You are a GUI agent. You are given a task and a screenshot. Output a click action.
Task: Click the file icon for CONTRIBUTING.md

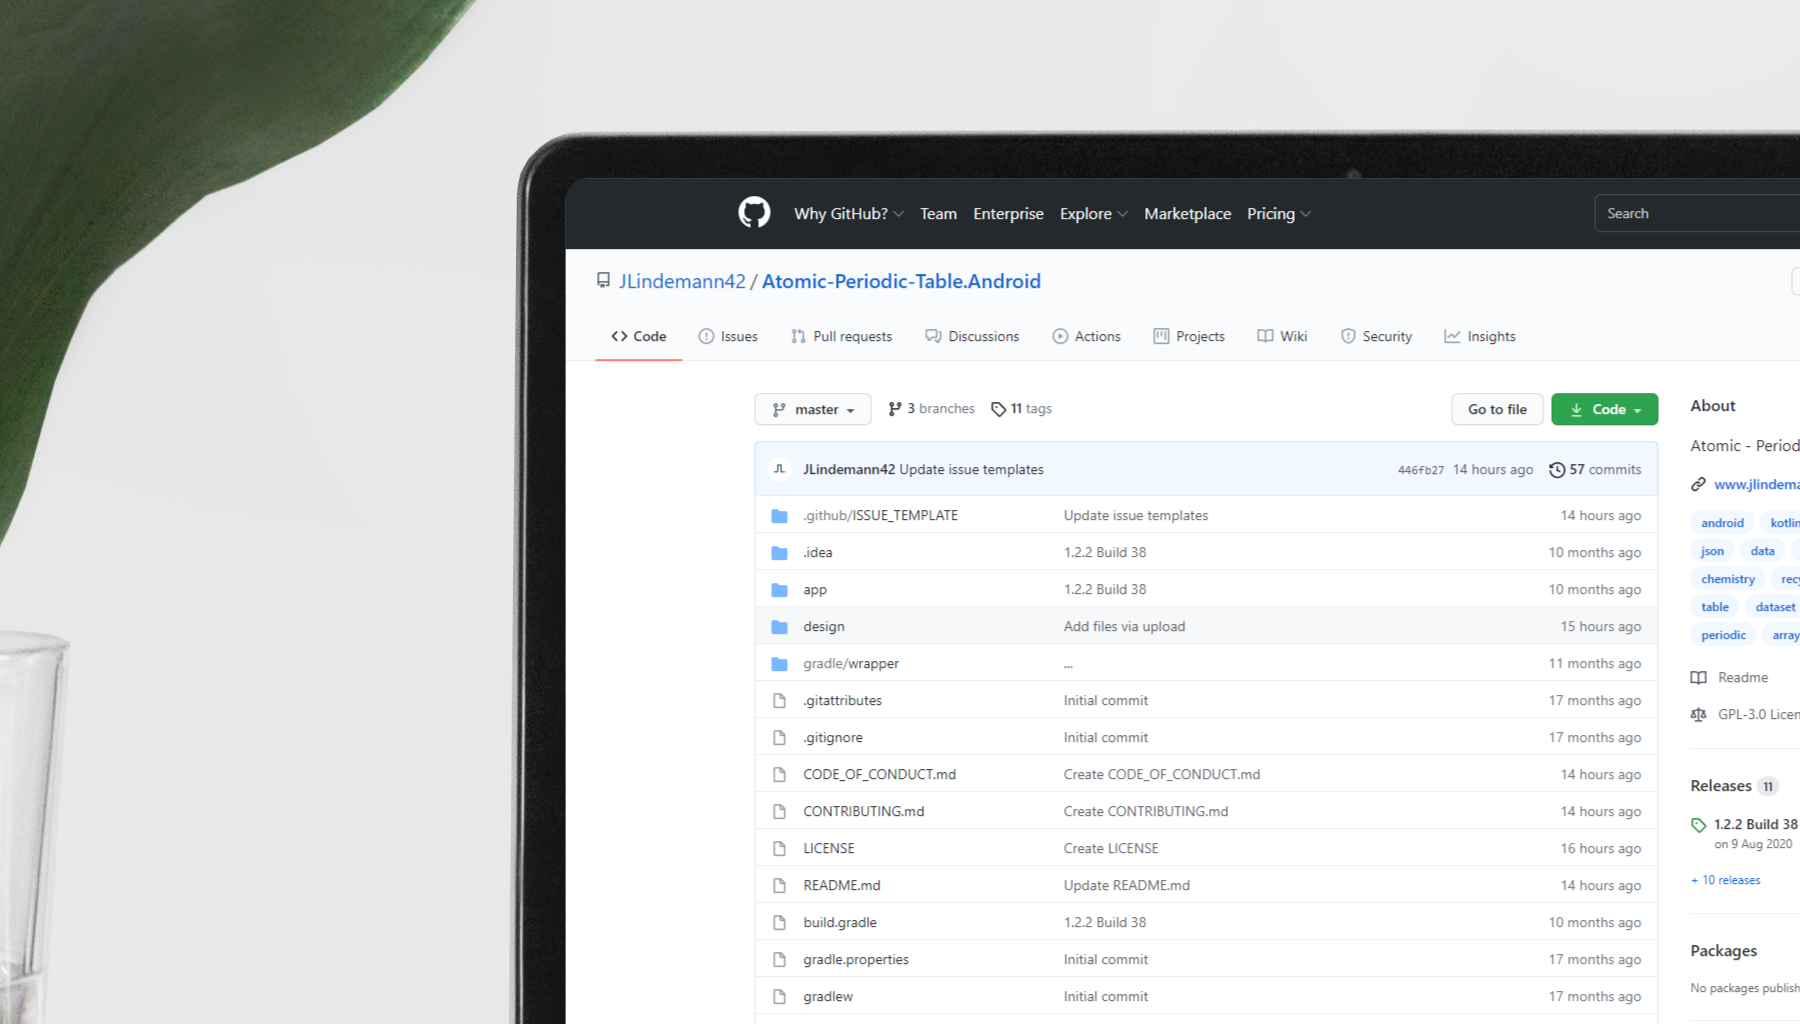[779, 812]
